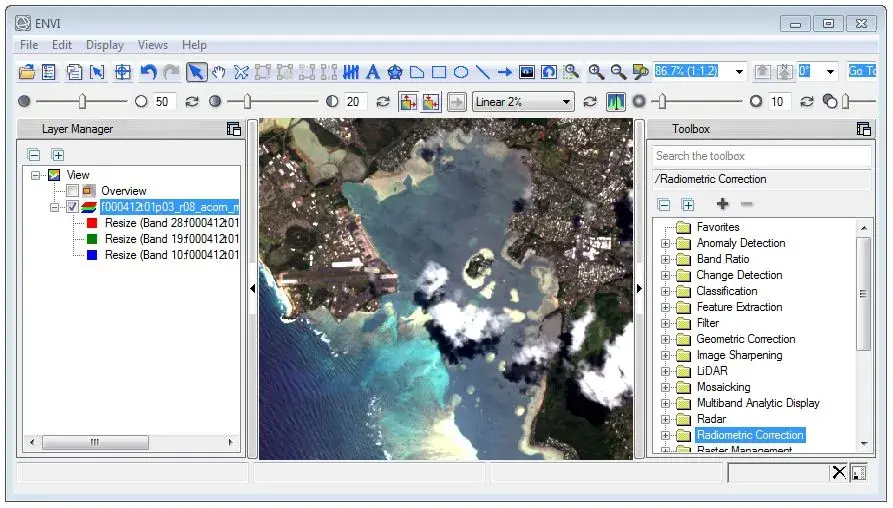The height and width of the screenshot is (508, 893).
Task: Click the Zoom In magnifier icon
Action: click(x=596, y=72)
